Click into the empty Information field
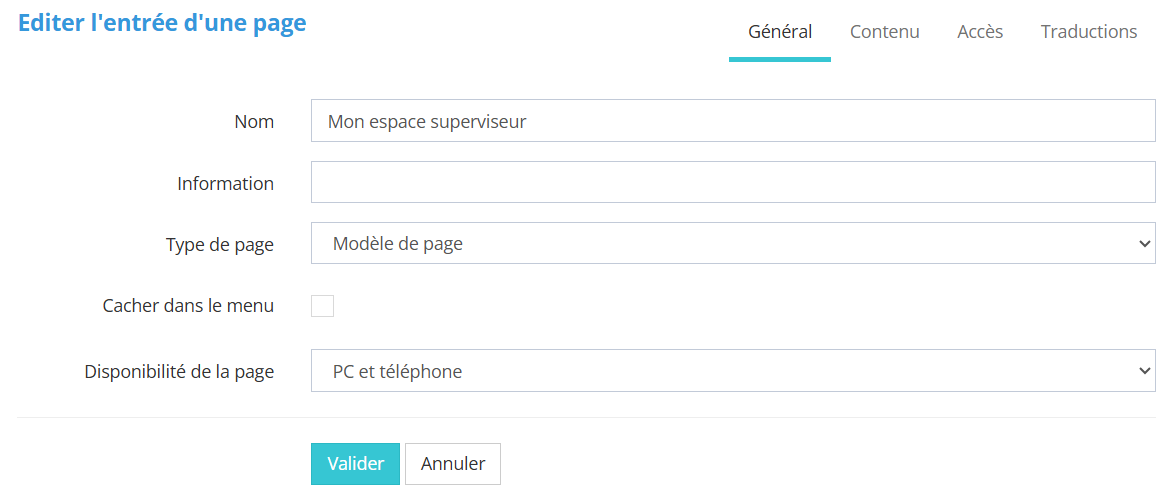 click(x=732, y=183)
